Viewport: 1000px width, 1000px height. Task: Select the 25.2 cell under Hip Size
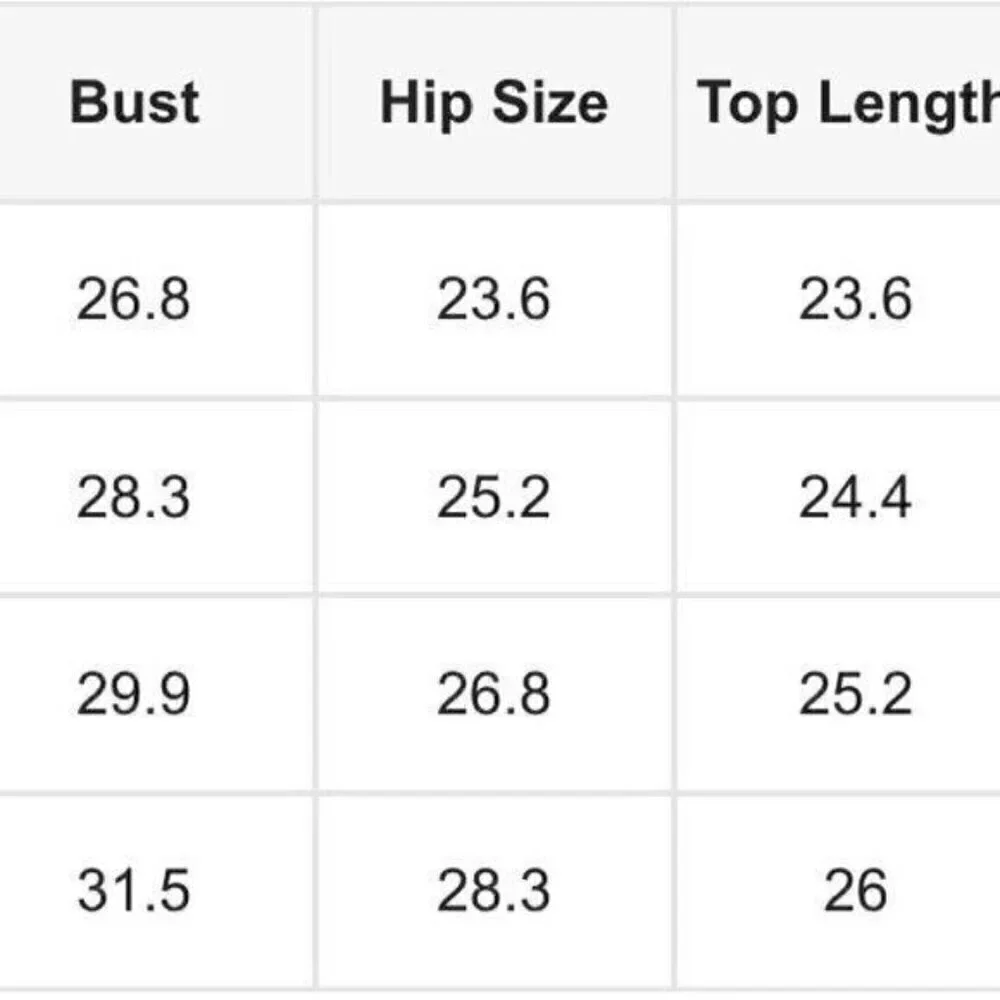[x=494, y=497]
